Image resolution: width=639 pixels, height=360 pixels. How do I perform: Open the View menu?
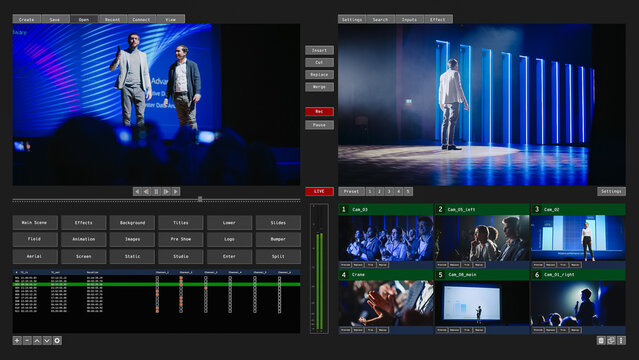(x=171, y=19)
